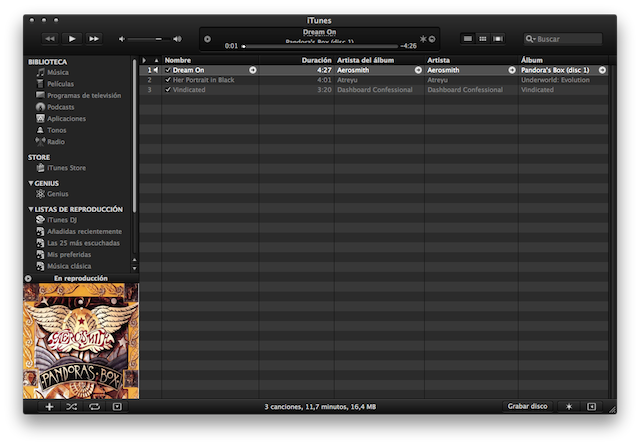Click Atreyu in Artista column
The image size is (640, 446).
pyautogui.click(x=438, y=80)
